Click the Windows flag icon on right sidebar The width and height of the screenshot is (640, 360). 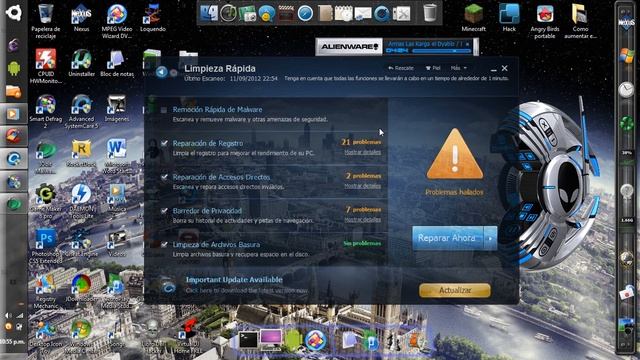click(626, 56)
